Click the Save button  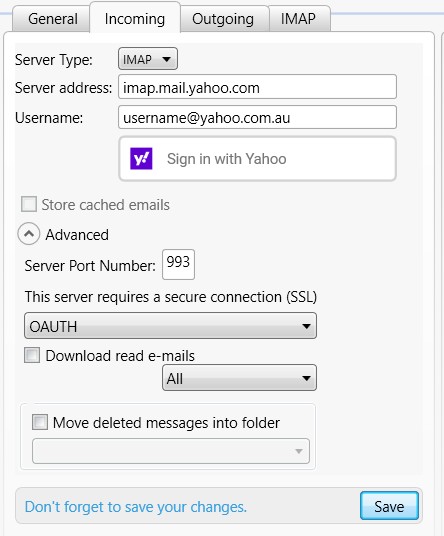coord(389,506)
